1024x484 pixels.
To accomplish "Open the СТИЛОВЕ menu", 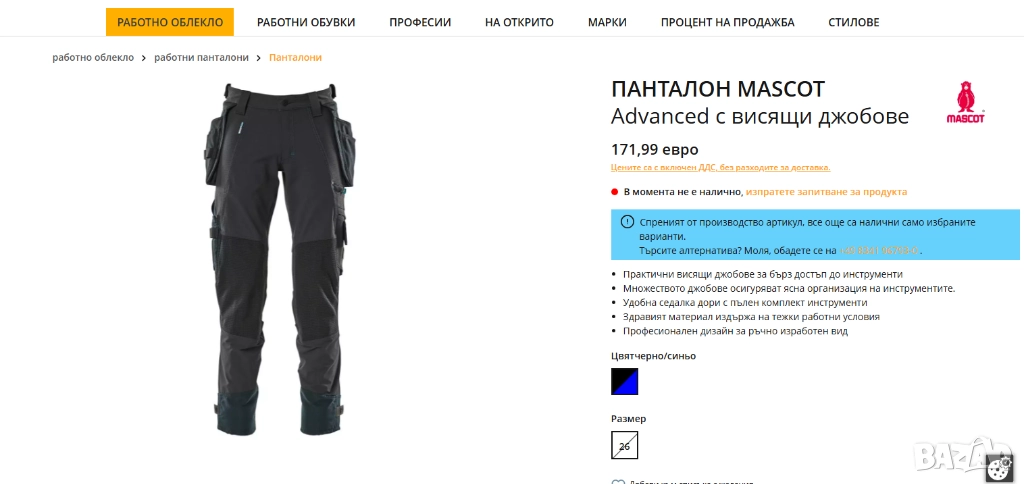I will pyautogui.click(x=854, y=22).
